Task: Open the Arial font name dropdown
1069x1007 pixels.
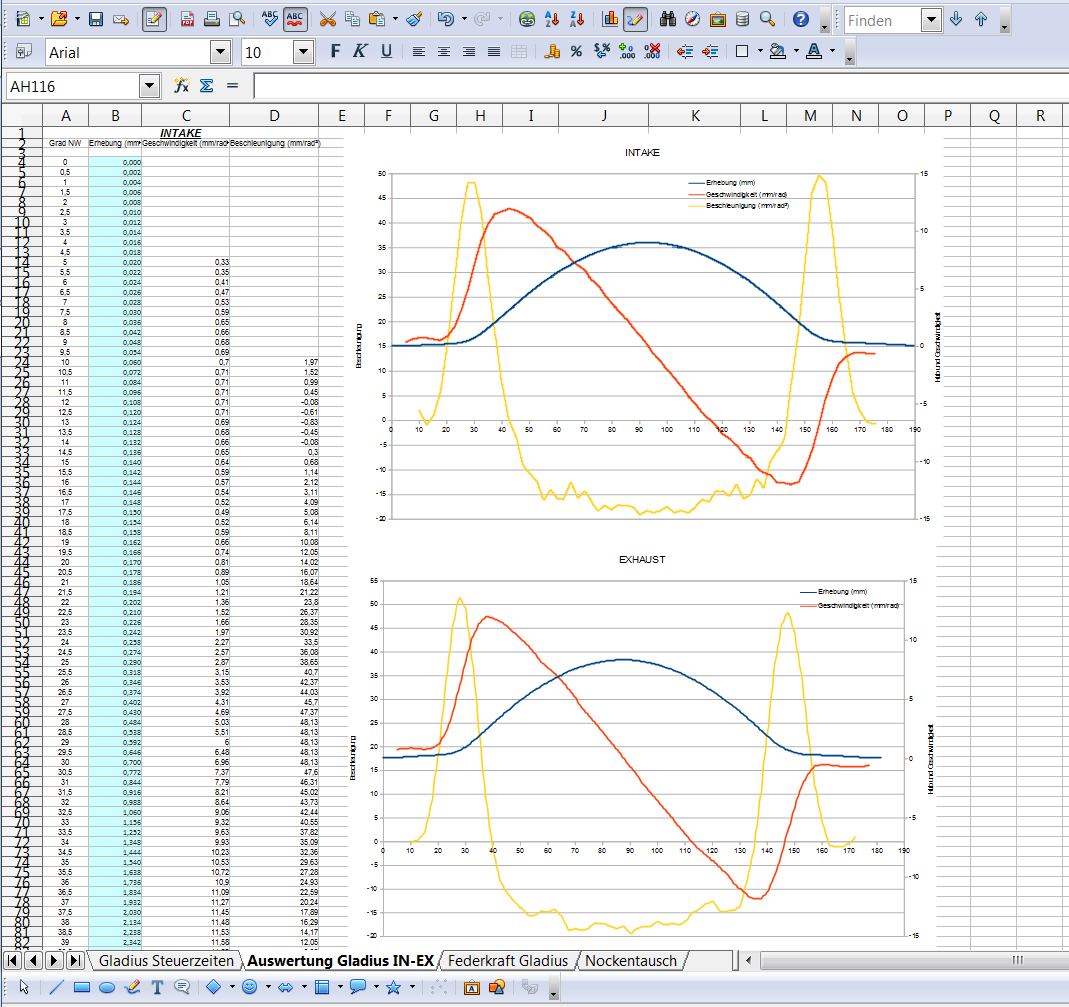Action: pos(220,52)
